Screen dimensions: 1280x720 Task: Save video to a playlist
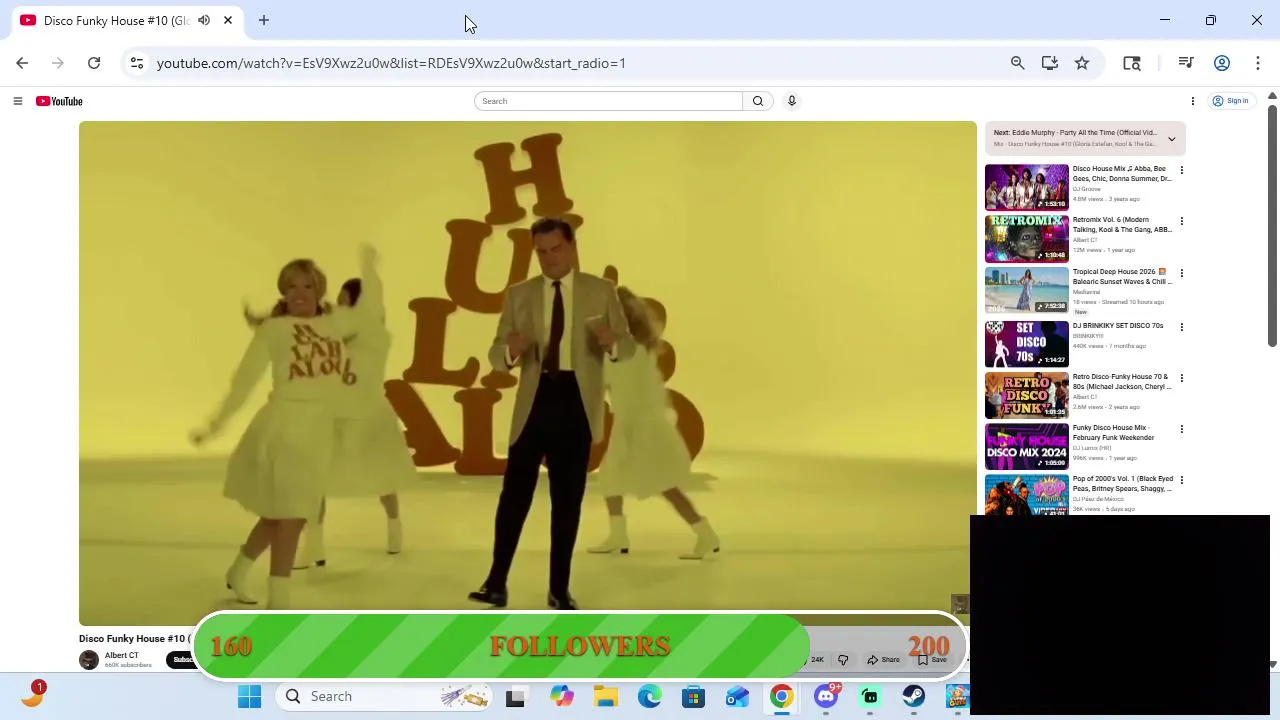coord(932,660)
